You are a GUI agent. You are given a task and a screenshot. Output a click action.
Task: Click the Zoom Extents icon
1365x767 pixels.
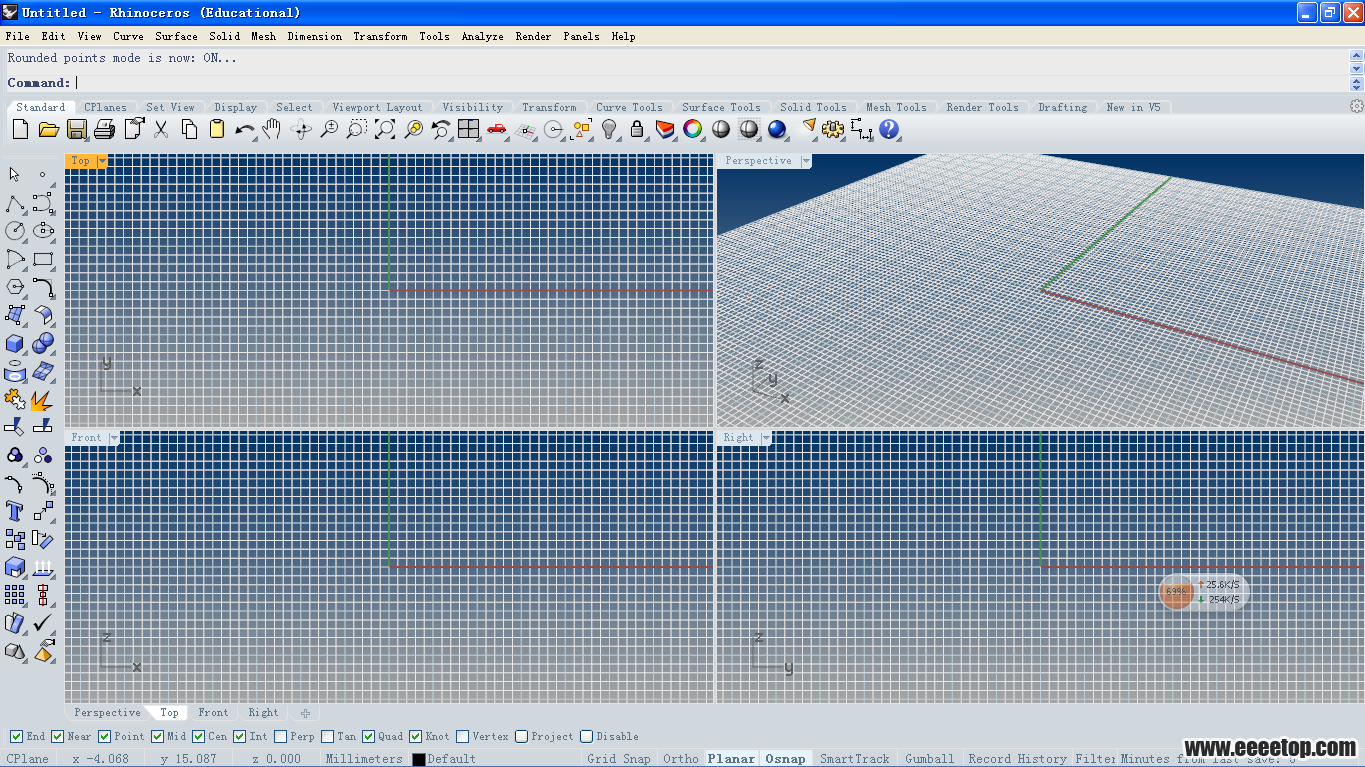pyautogui.click(x=385, y=129)
